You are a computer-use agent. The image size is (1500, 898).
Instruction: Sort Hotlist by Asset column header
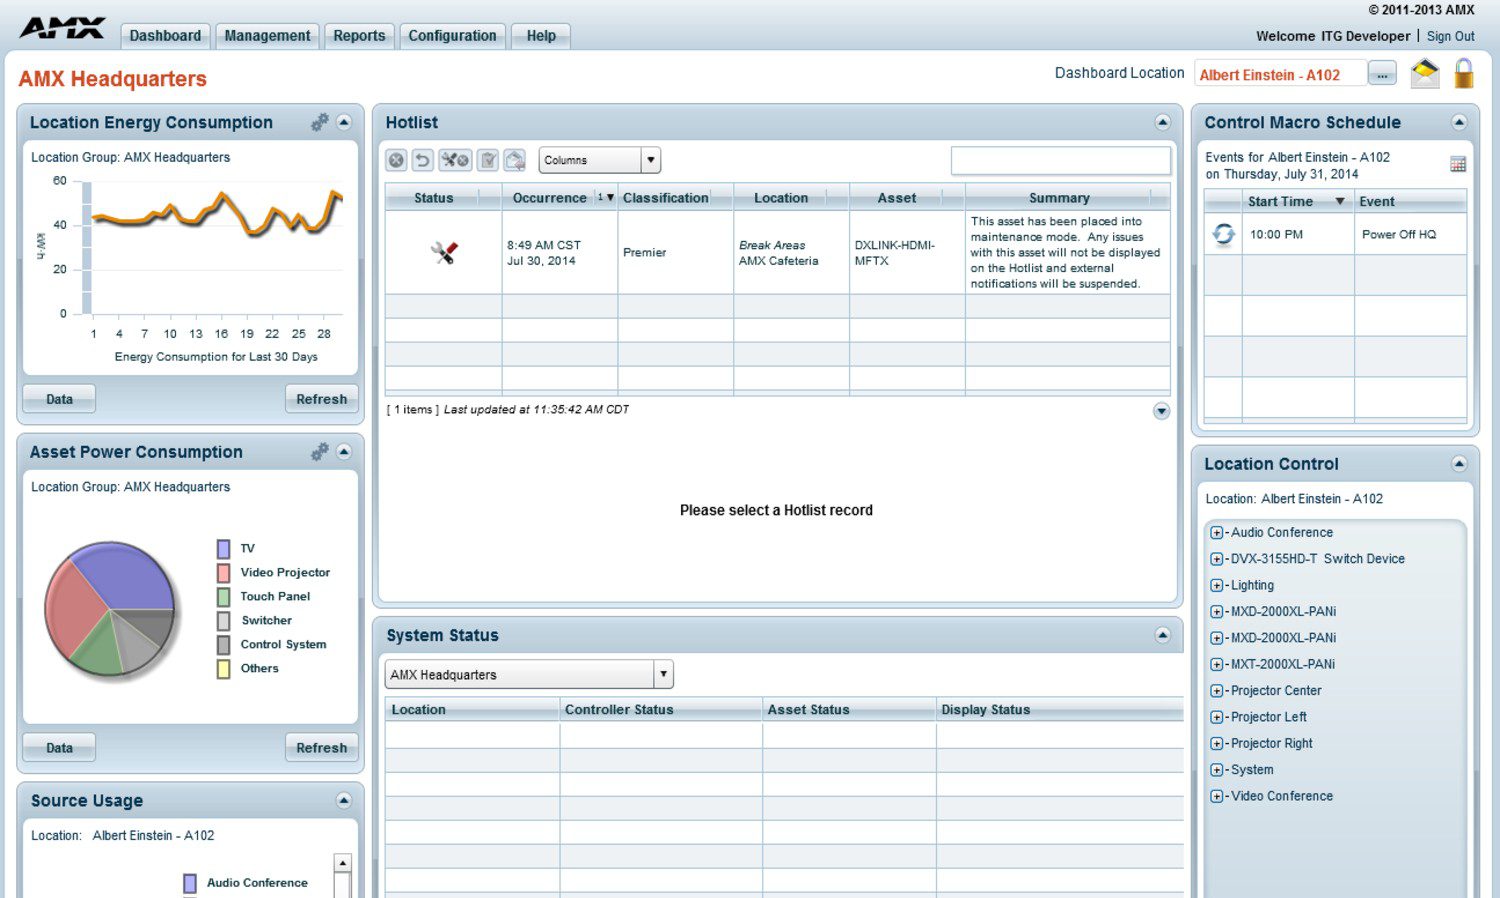907,198
